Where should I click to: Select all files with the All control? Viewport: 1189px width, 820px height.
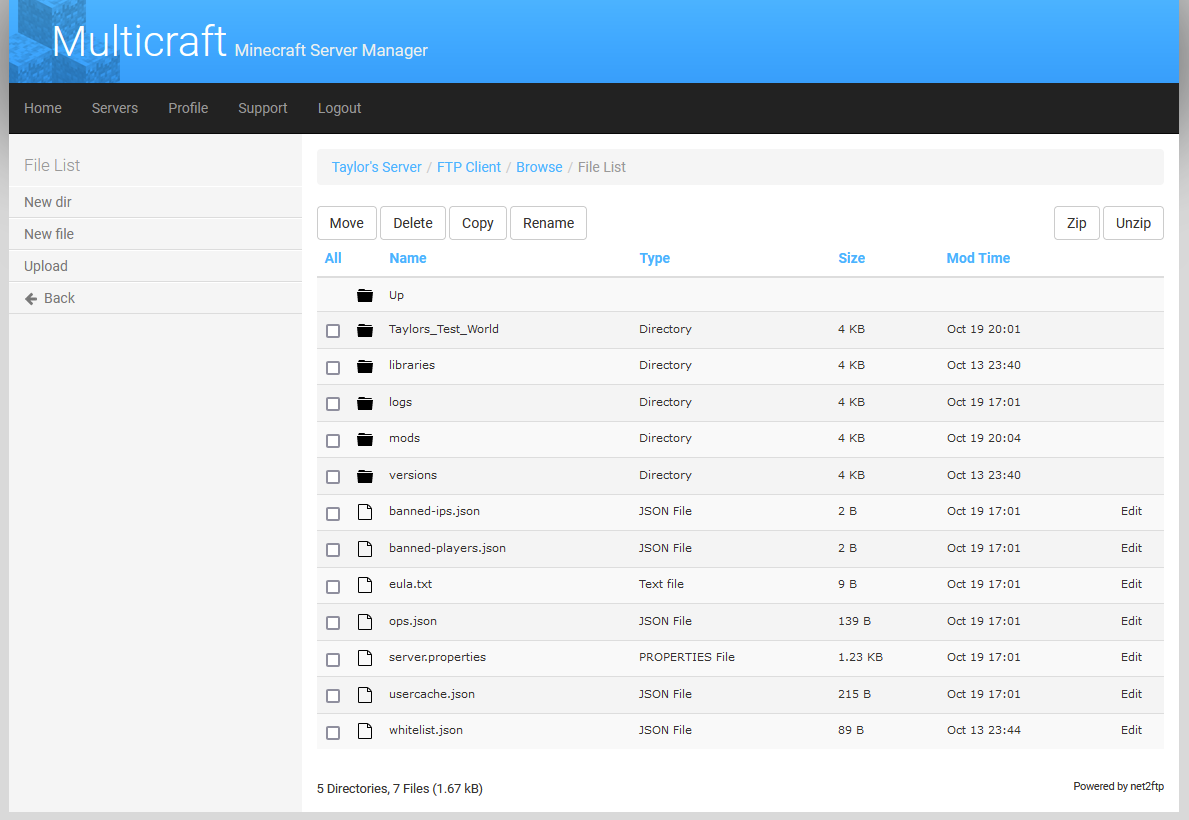pos(333,258)
